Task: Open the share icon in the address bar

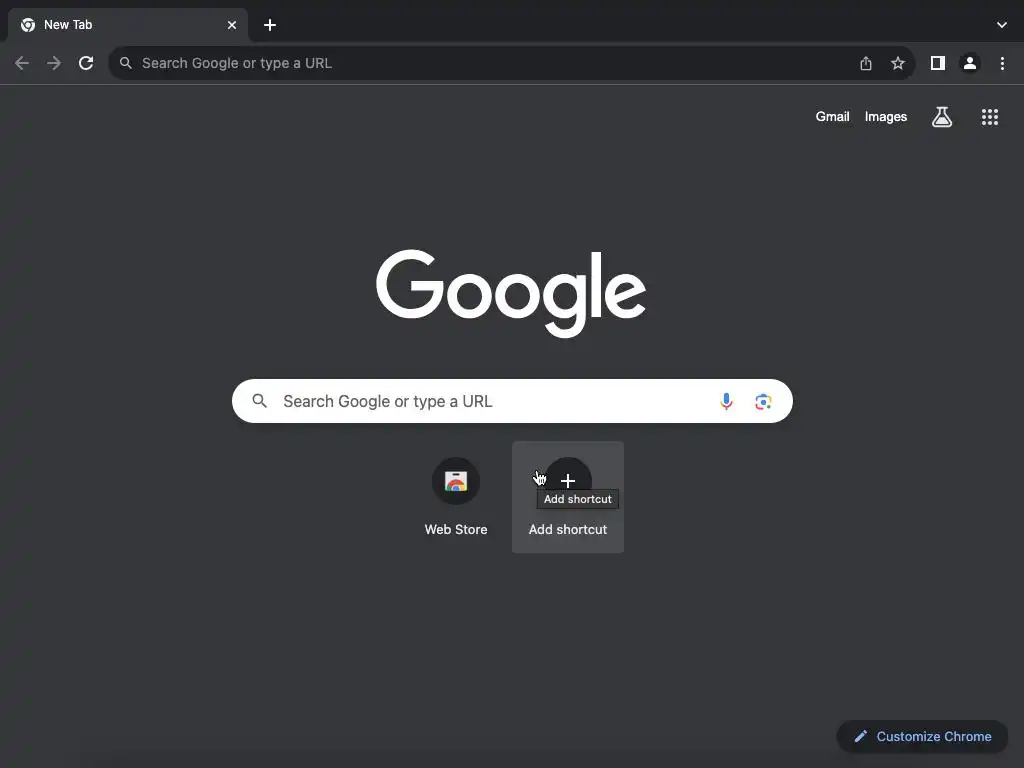Action: click(x=866, y=63)
